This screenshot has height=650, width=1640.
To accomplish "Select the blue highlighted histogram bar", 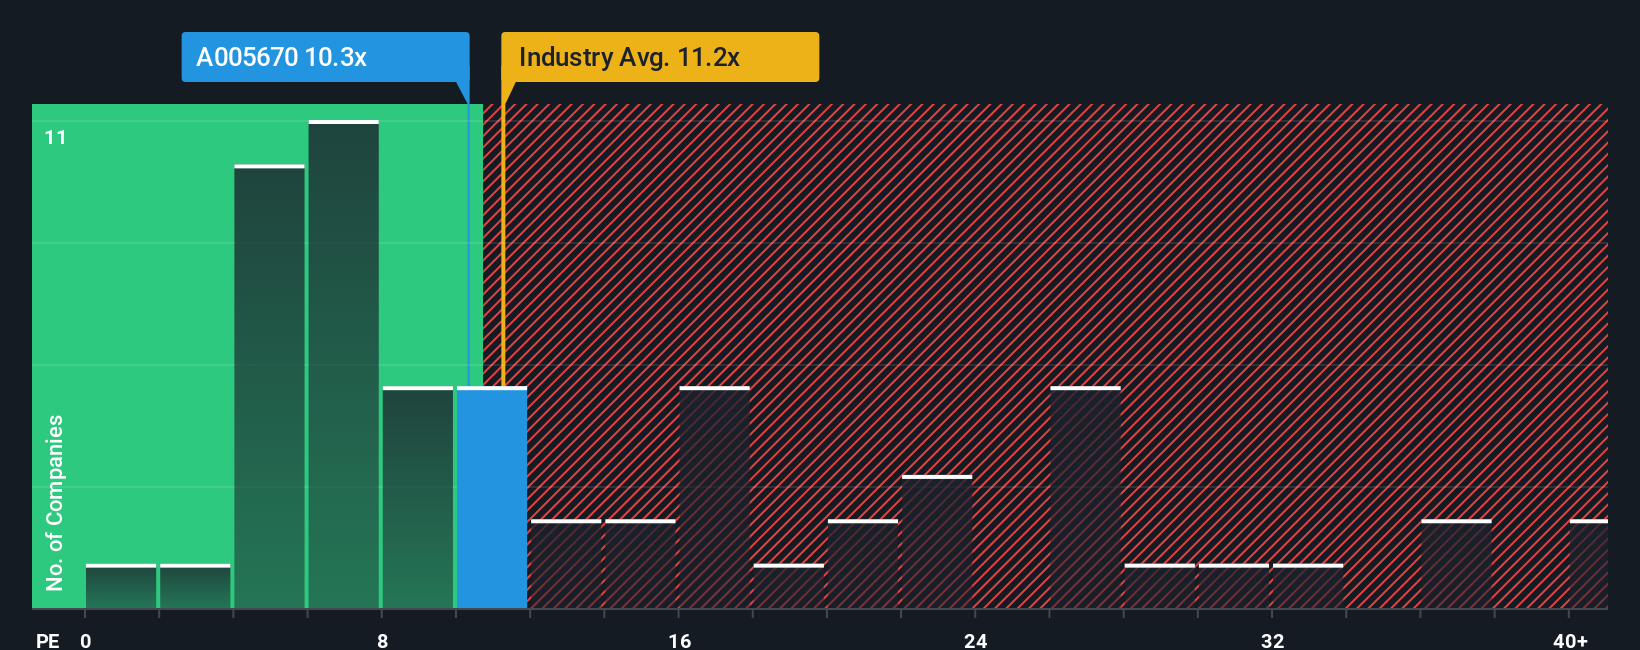I will 492,497.
